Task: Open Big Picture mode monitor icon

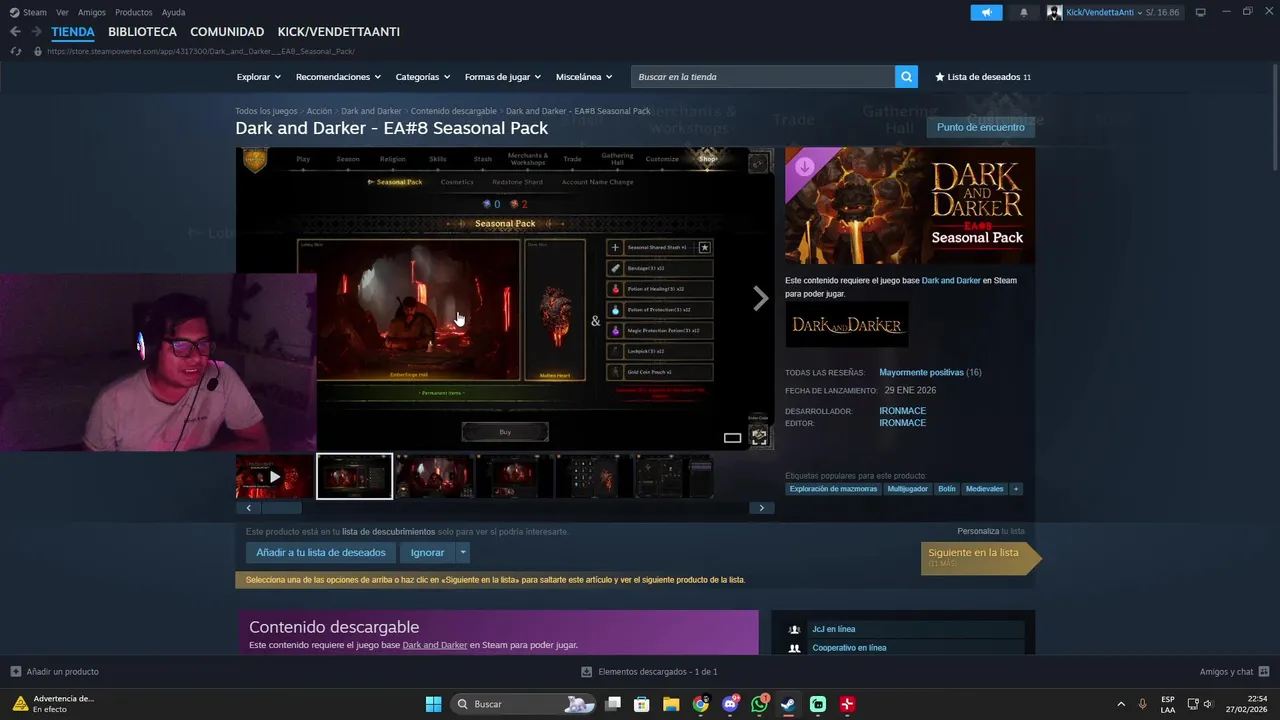Action: tap(1201, 12)
